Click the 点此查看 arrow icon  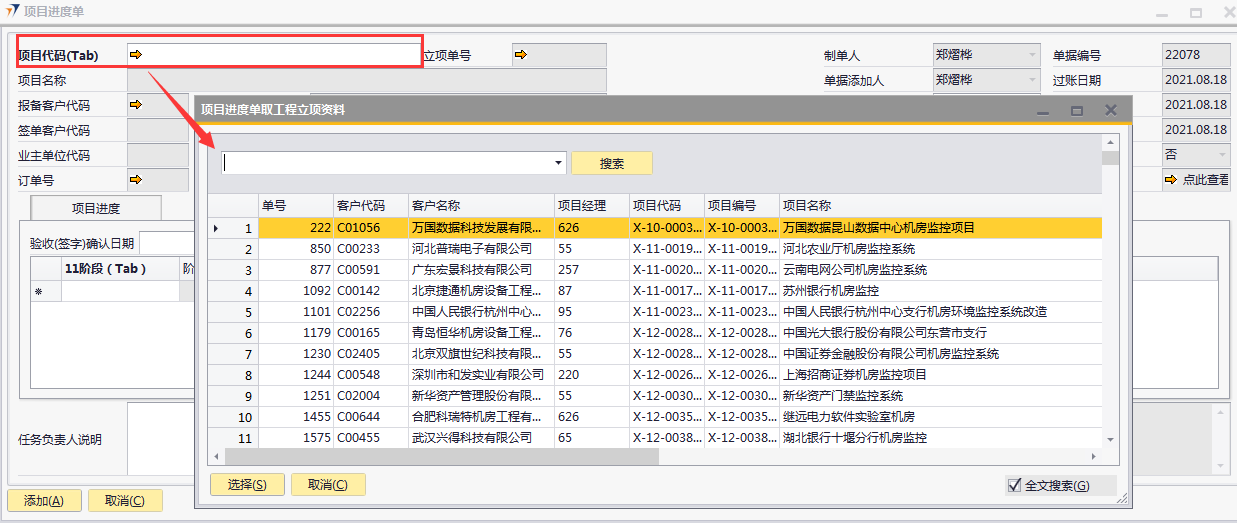pos(1171,180)
